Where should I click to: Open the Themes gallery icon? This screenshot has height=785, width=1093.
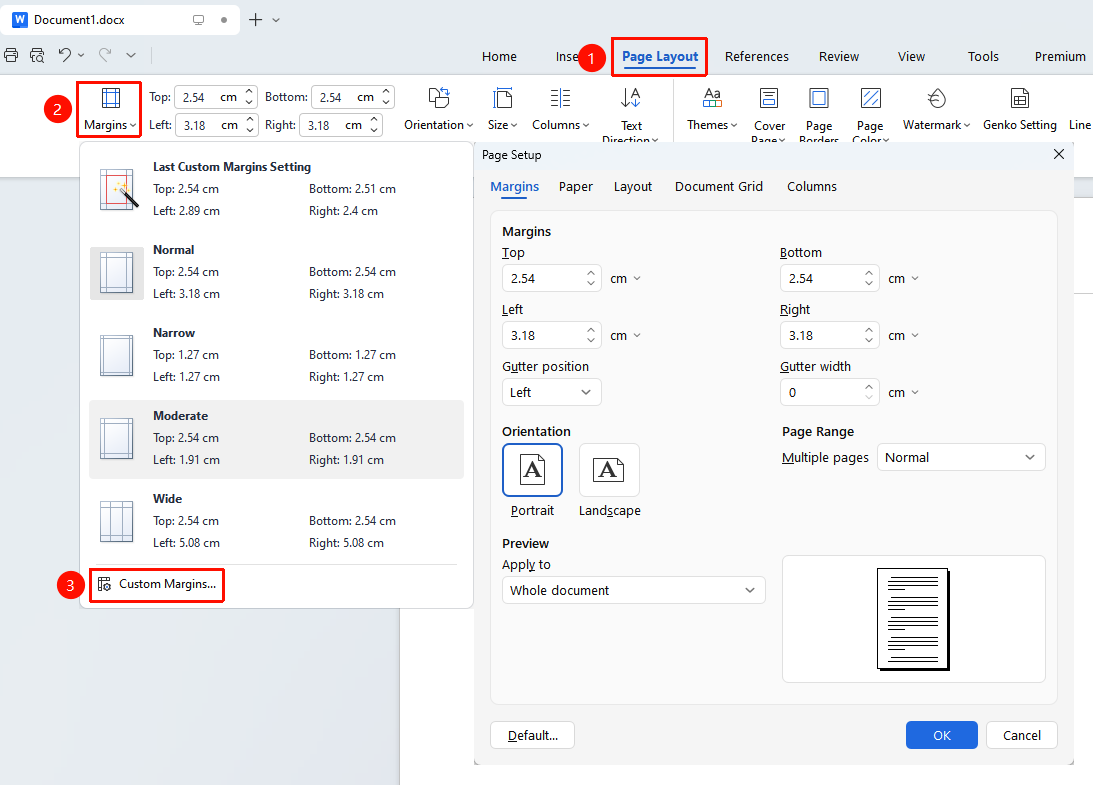(712, 98)
